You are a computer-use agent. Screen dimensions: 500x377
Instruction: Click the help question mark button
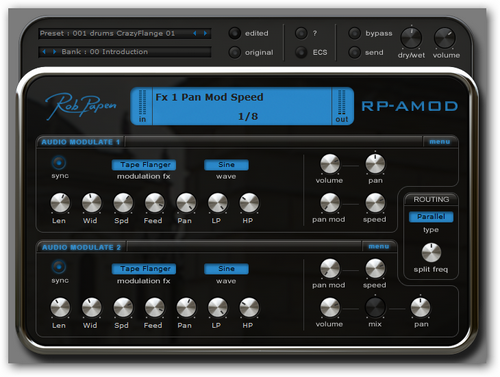click(x=301, y=33)
